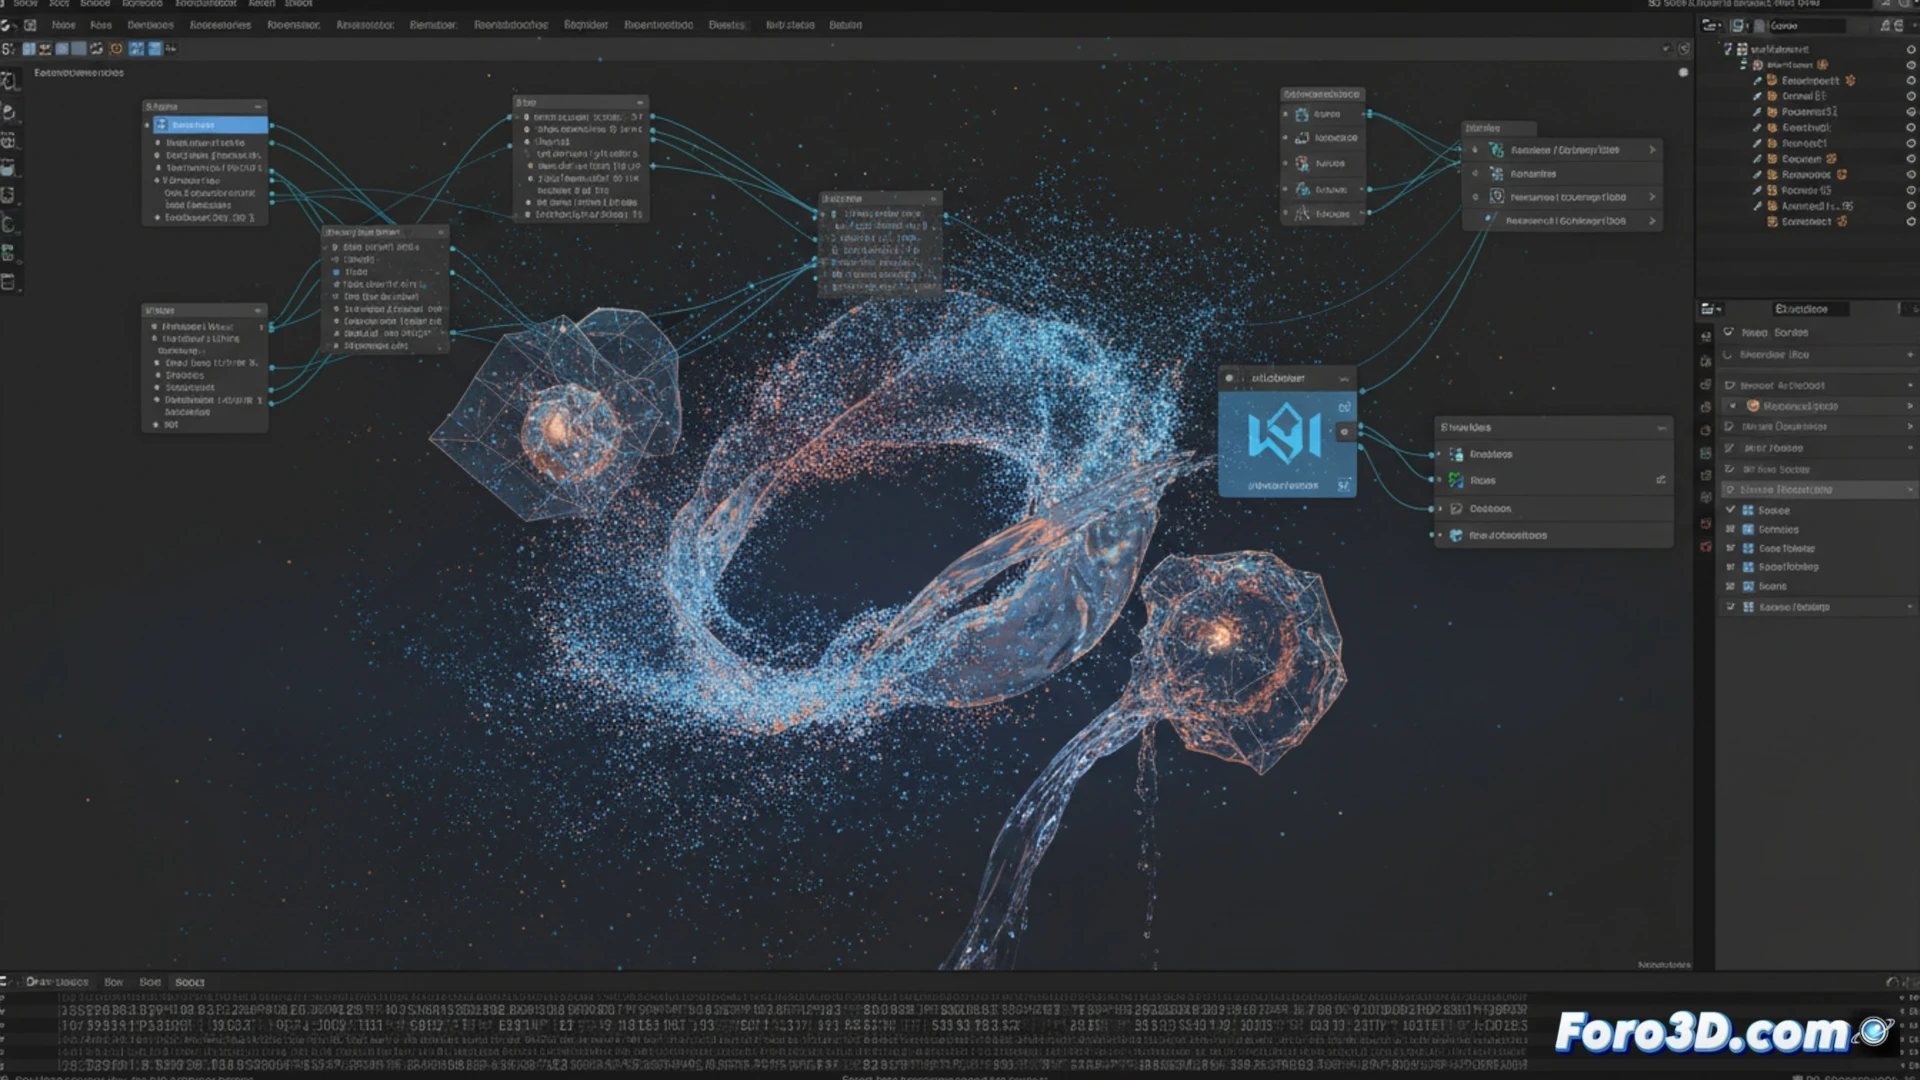Toggle the checkbox next to the bottom properties entry
1920x1080 pixels.
1730,607
